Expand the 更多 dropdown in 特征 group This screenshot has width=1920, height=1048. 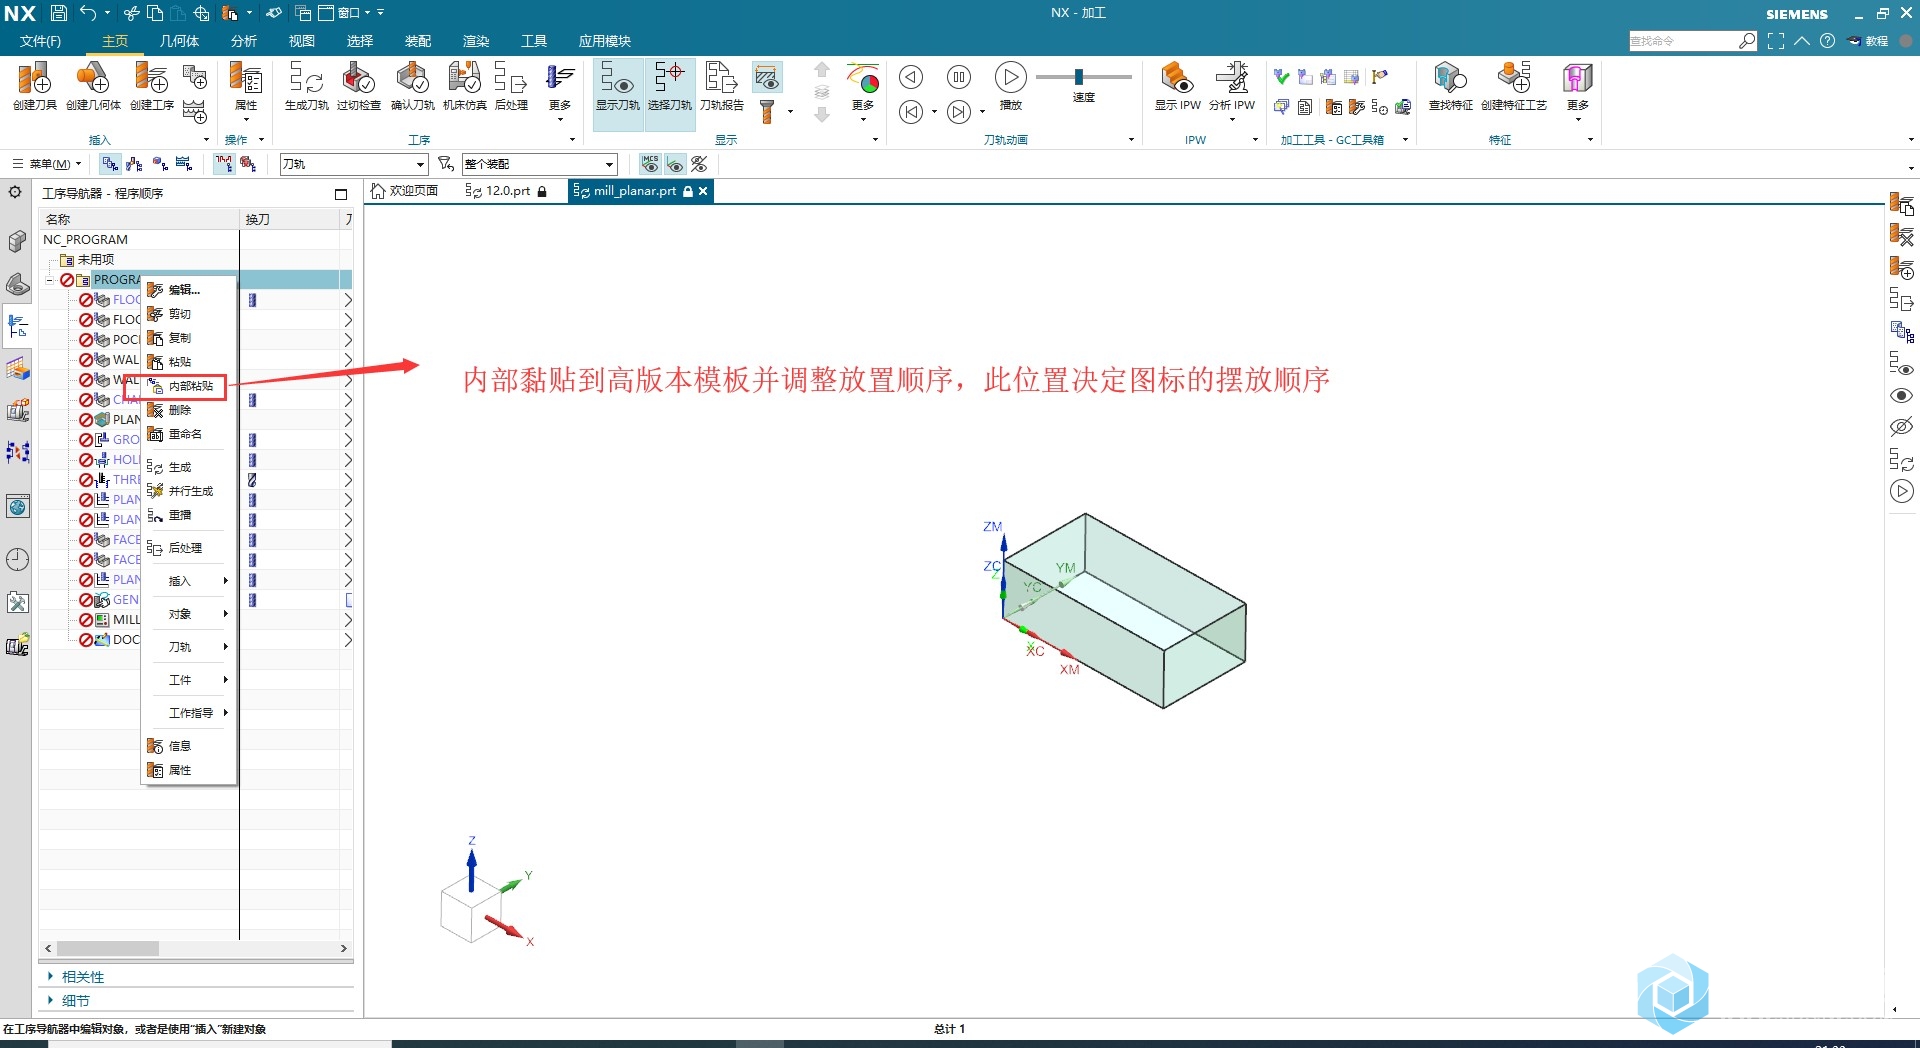pyautogui.click(x=1578, y=92)
